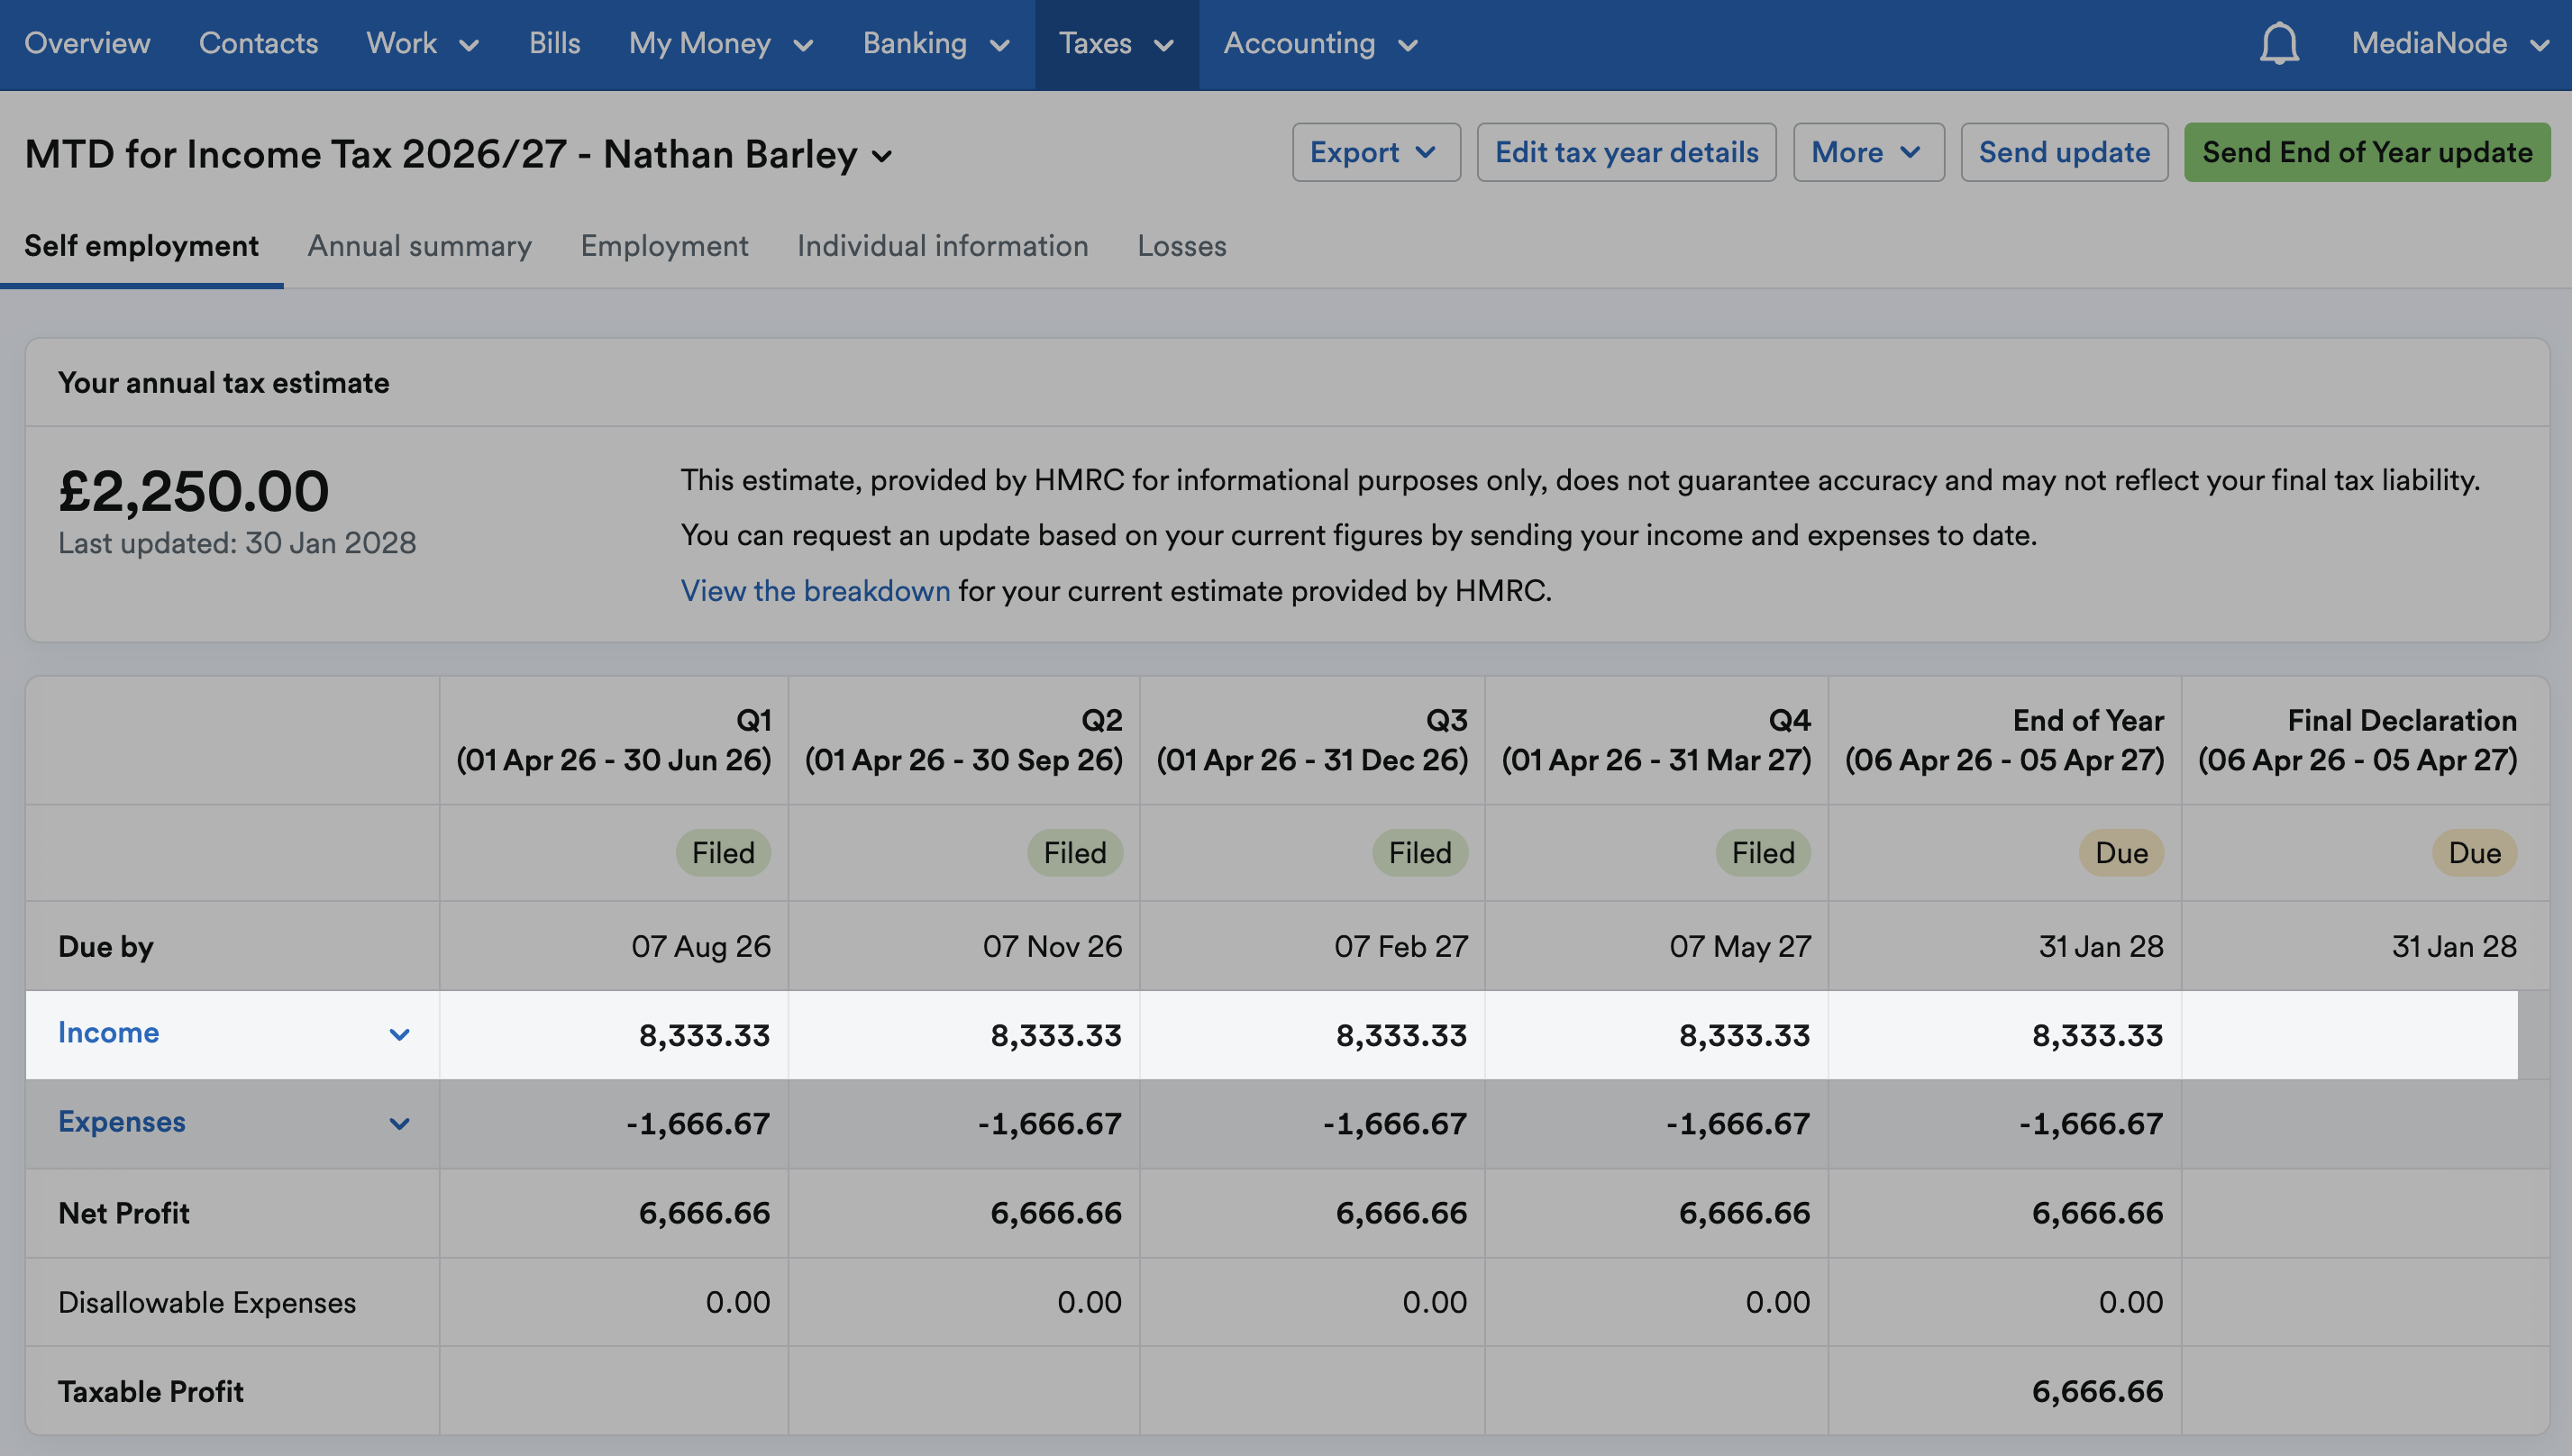Open the notifications bell
The width and height of the screenshot is (2572, 1456).
point(2279,44)
